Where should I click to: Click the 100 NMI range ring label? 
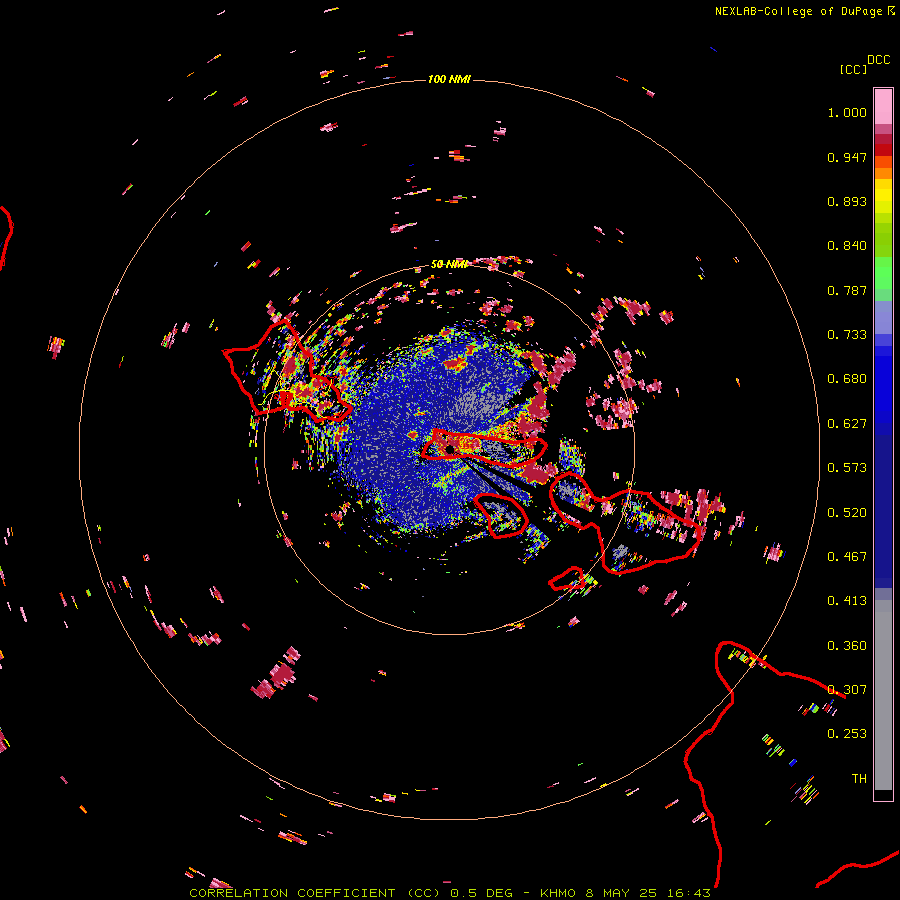coord(449,79)
